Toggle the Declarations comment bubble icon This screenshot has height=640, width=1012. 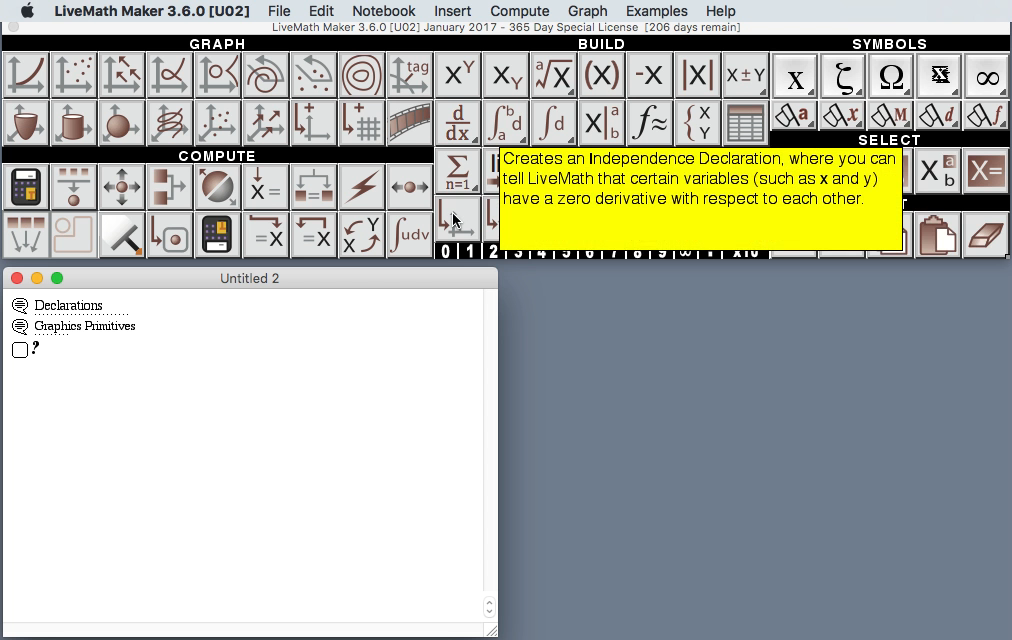point(19,306)
